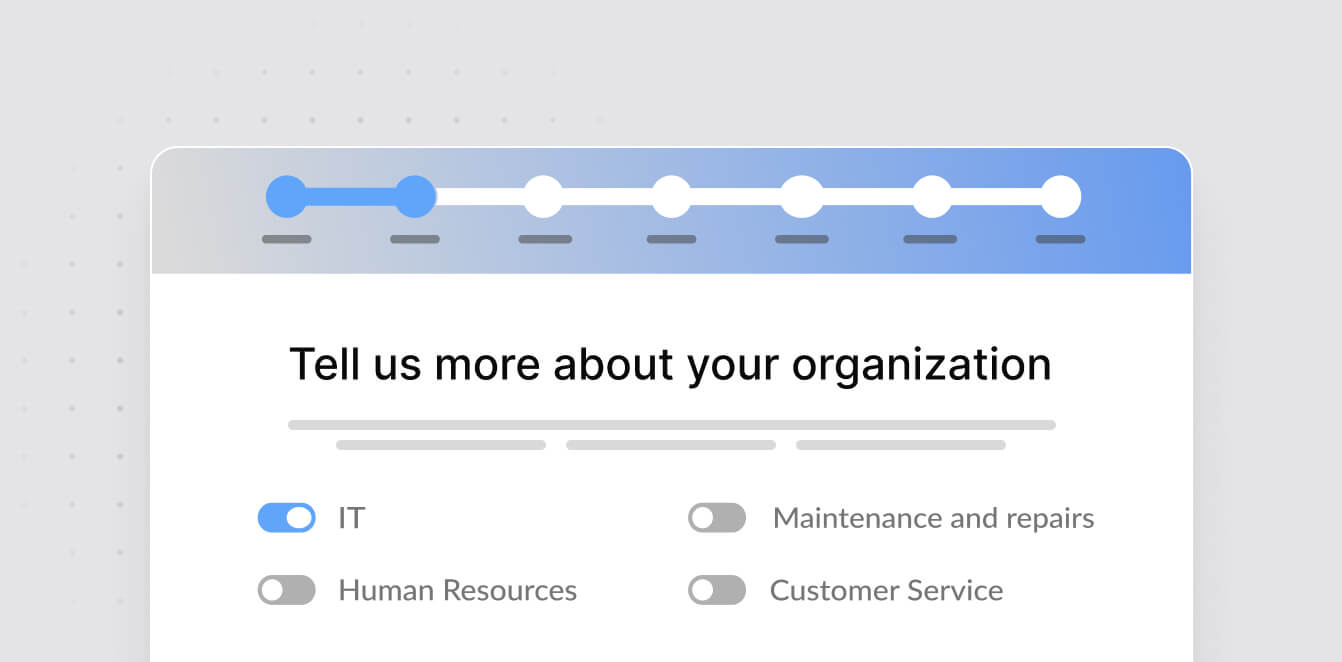
Task: Jump to the last step circle
Action: coord(1061,197)
